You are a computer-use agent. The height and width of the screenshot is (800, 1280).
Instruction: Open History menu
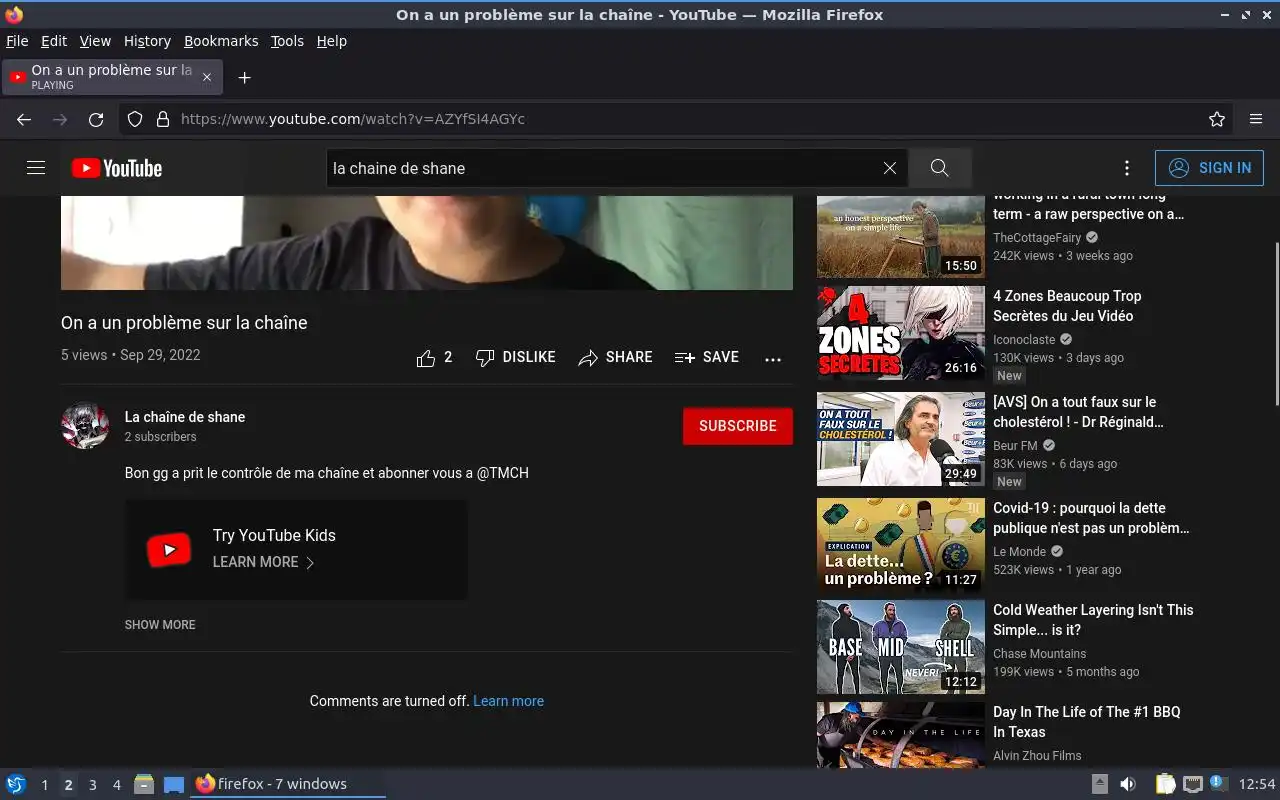(147, 41)
